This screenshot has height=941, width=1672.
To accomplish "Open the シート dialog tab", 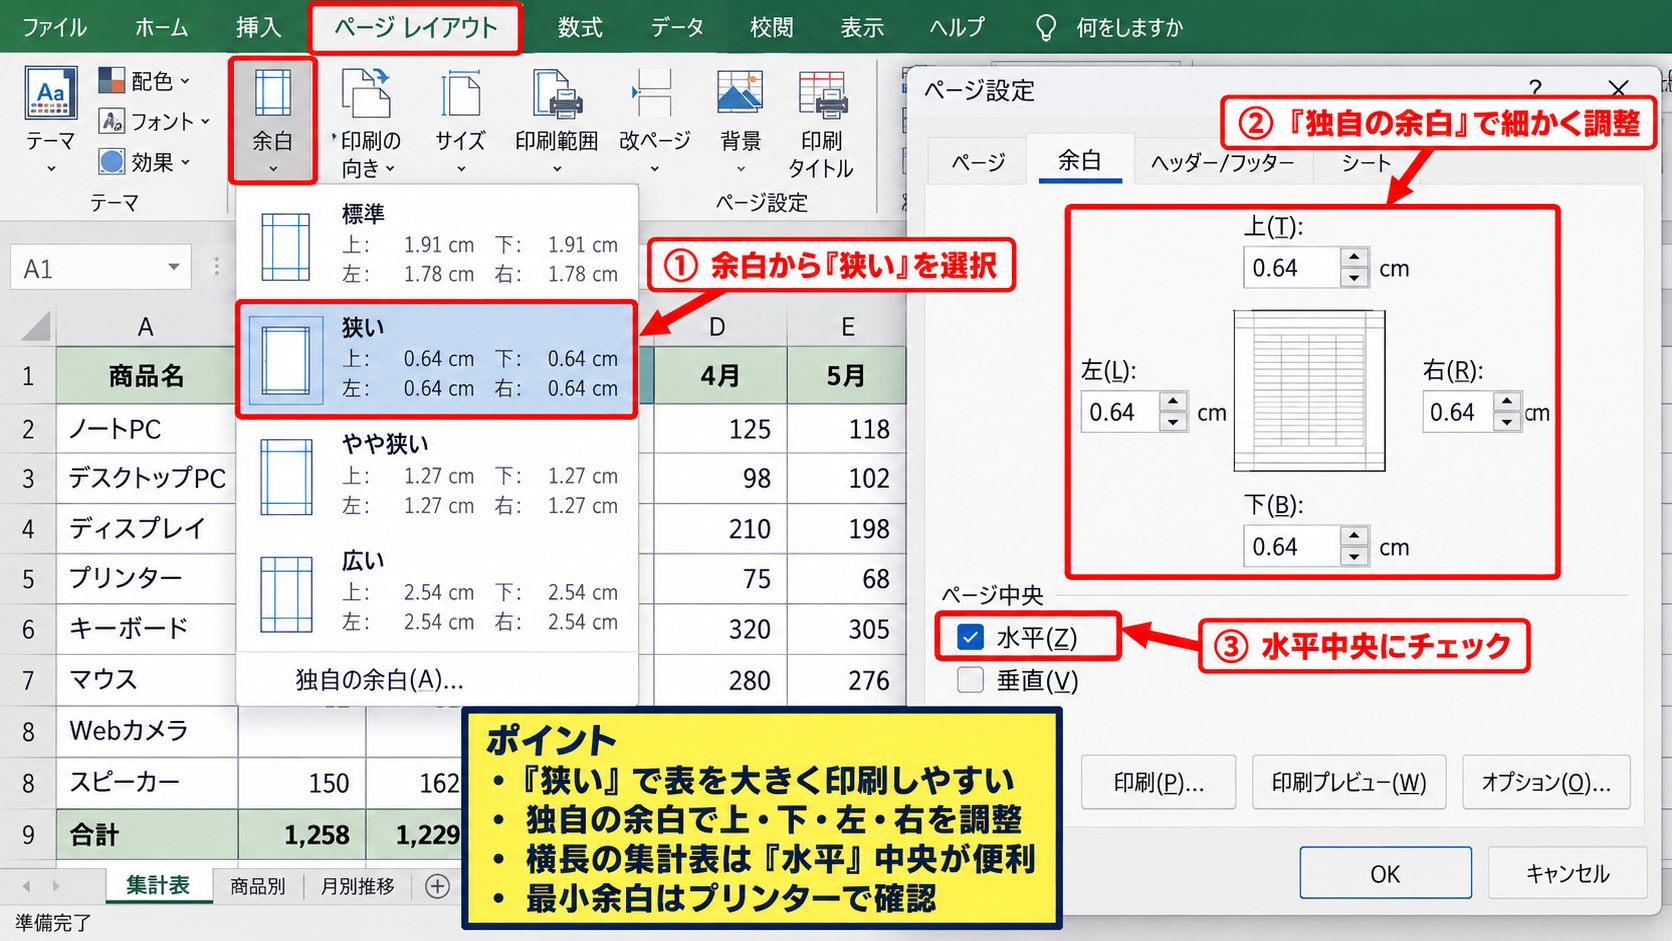I will tap(1366, 162).
